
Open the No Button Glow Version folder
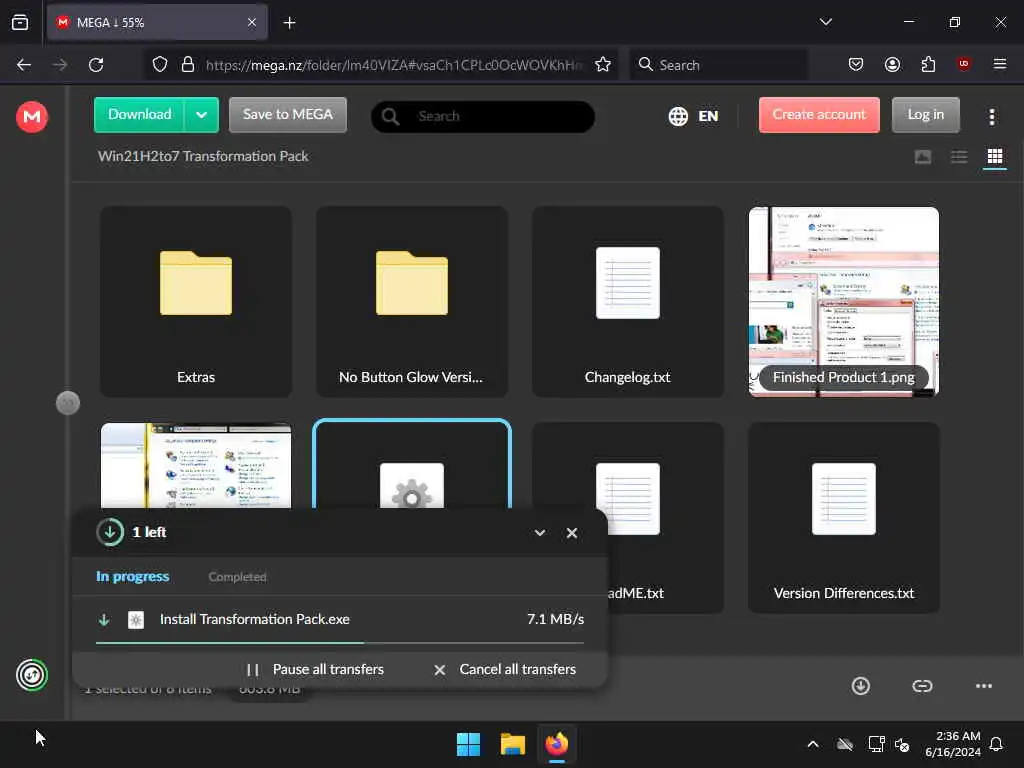coord(411,302)
